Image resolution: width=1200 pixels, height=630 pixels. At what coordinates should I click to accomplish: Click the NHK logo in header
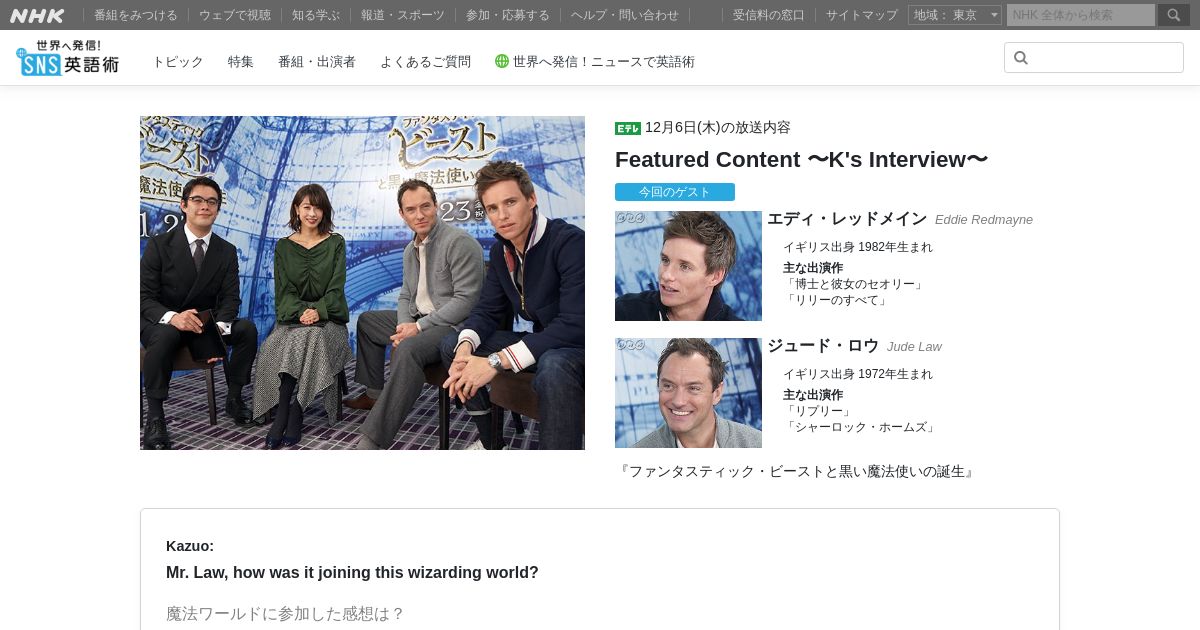pos(37,15)
